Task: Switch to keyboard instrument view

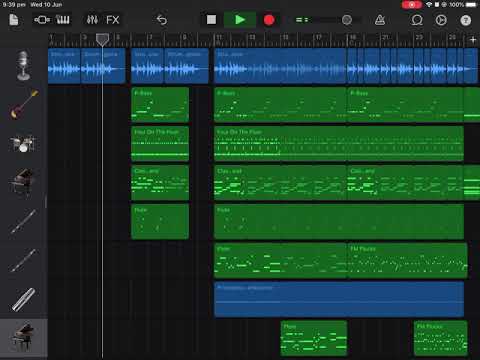Action: point(63,20)
